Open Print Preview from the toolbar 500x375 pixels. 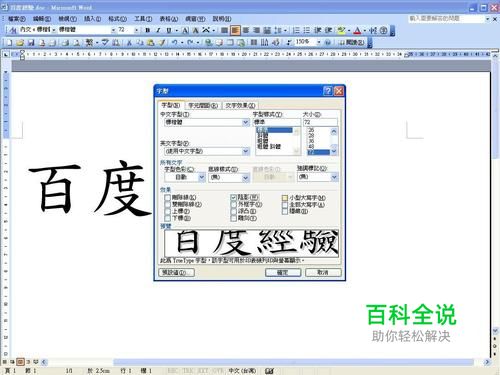[x=76, y=42]
